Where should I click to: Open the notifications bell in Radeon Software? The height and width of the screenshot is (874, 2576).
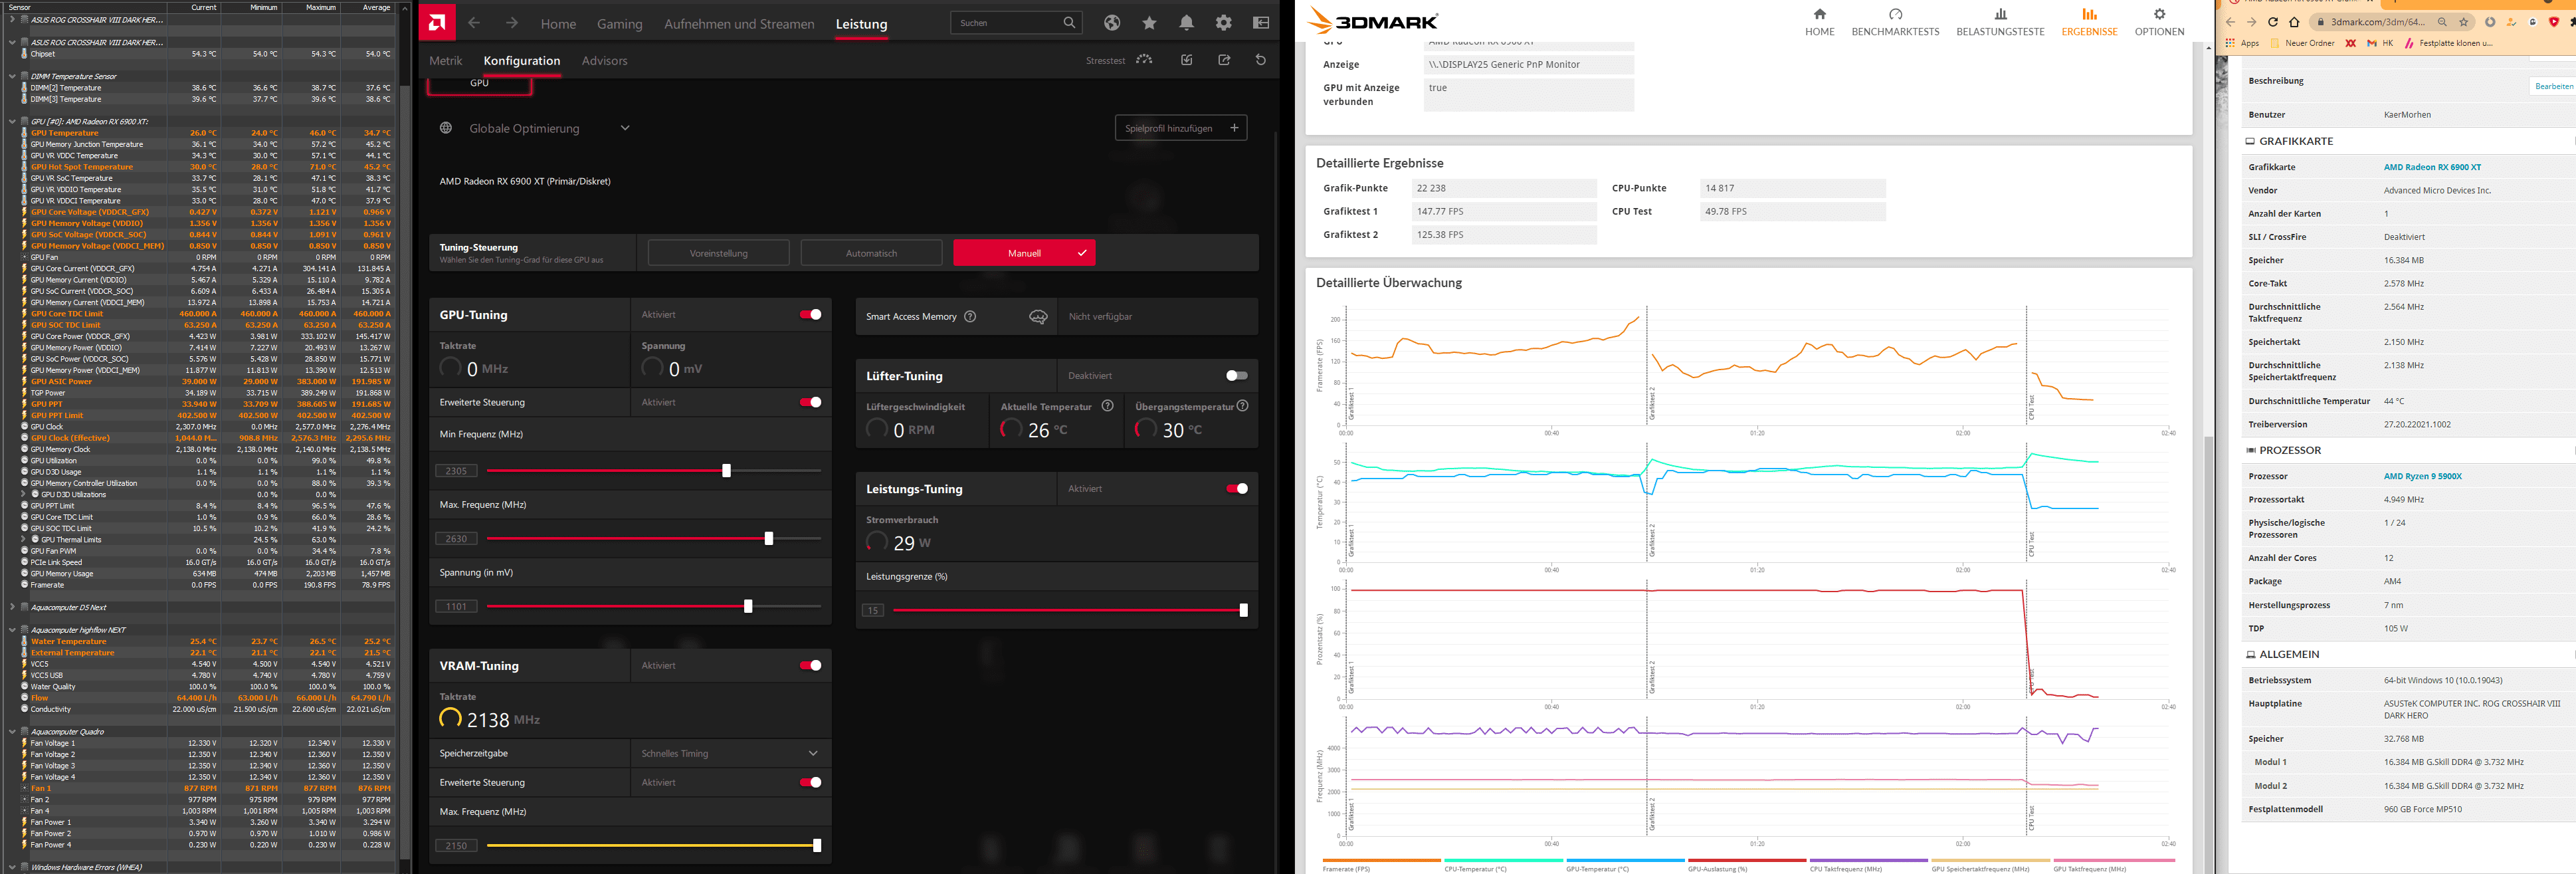[x=1186, y=22]
